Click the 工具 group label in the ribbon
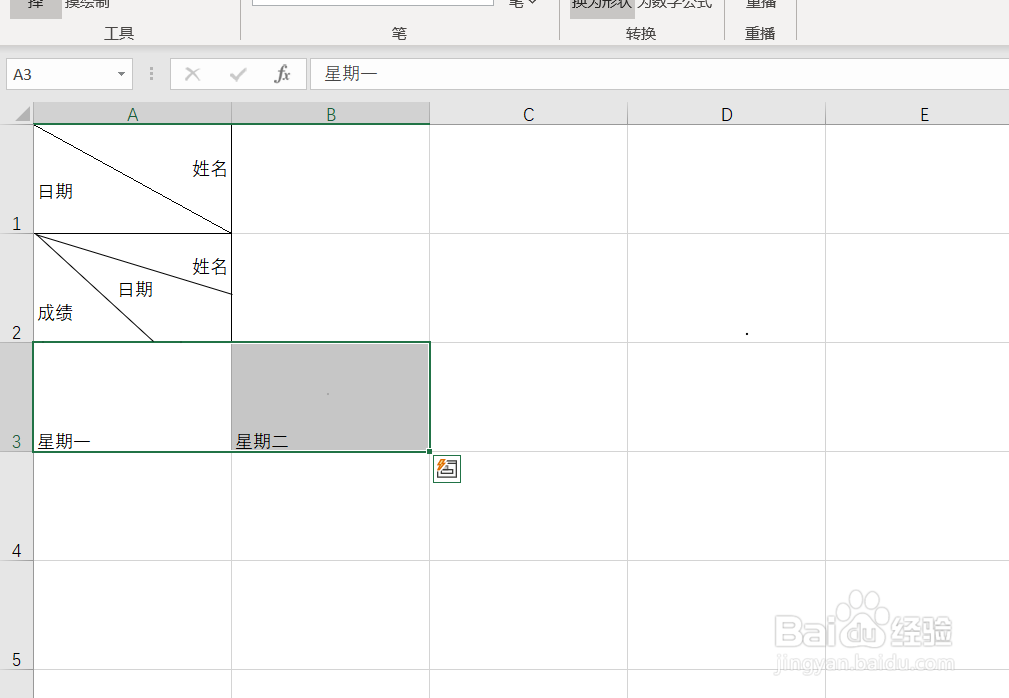Viewport: 1009px width, 698px height. coord(119,33)
